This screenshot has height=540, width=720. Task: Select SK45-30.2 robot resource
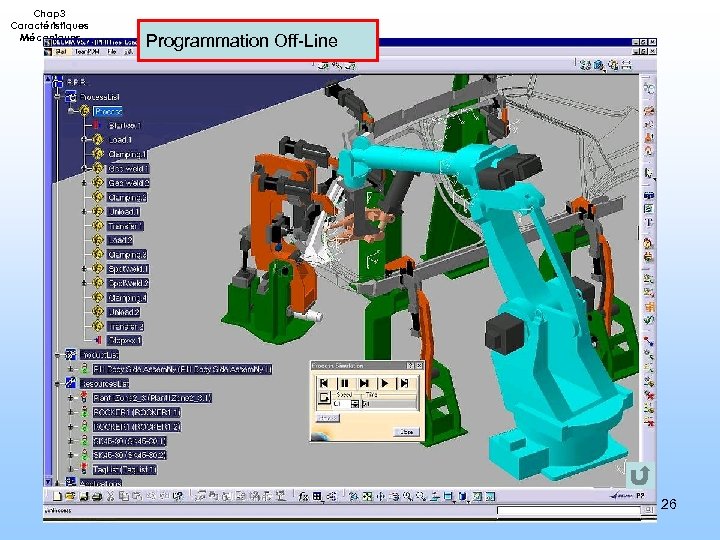tap(129, 455)
